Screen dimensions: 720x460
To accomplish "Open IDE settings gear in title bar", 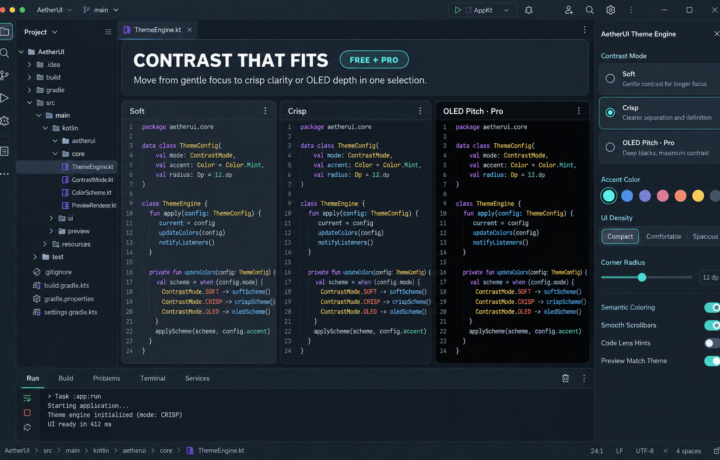I will 610,10.
